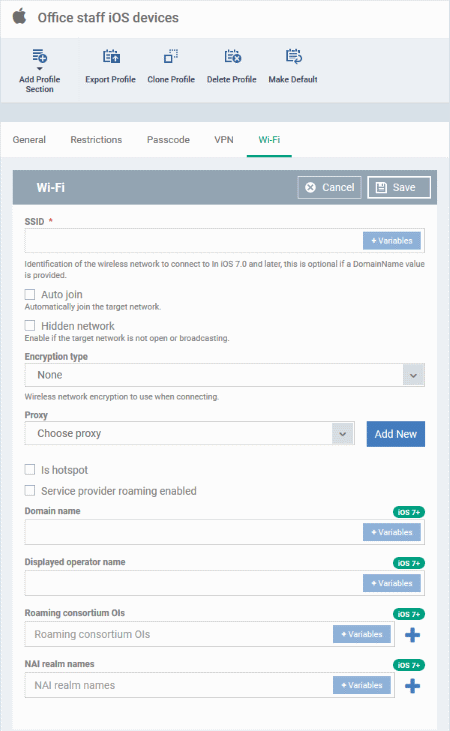Screen dimensions: 450x731
Task: Toggle Service provider roaming enabled
Action: tap(30, 490)
